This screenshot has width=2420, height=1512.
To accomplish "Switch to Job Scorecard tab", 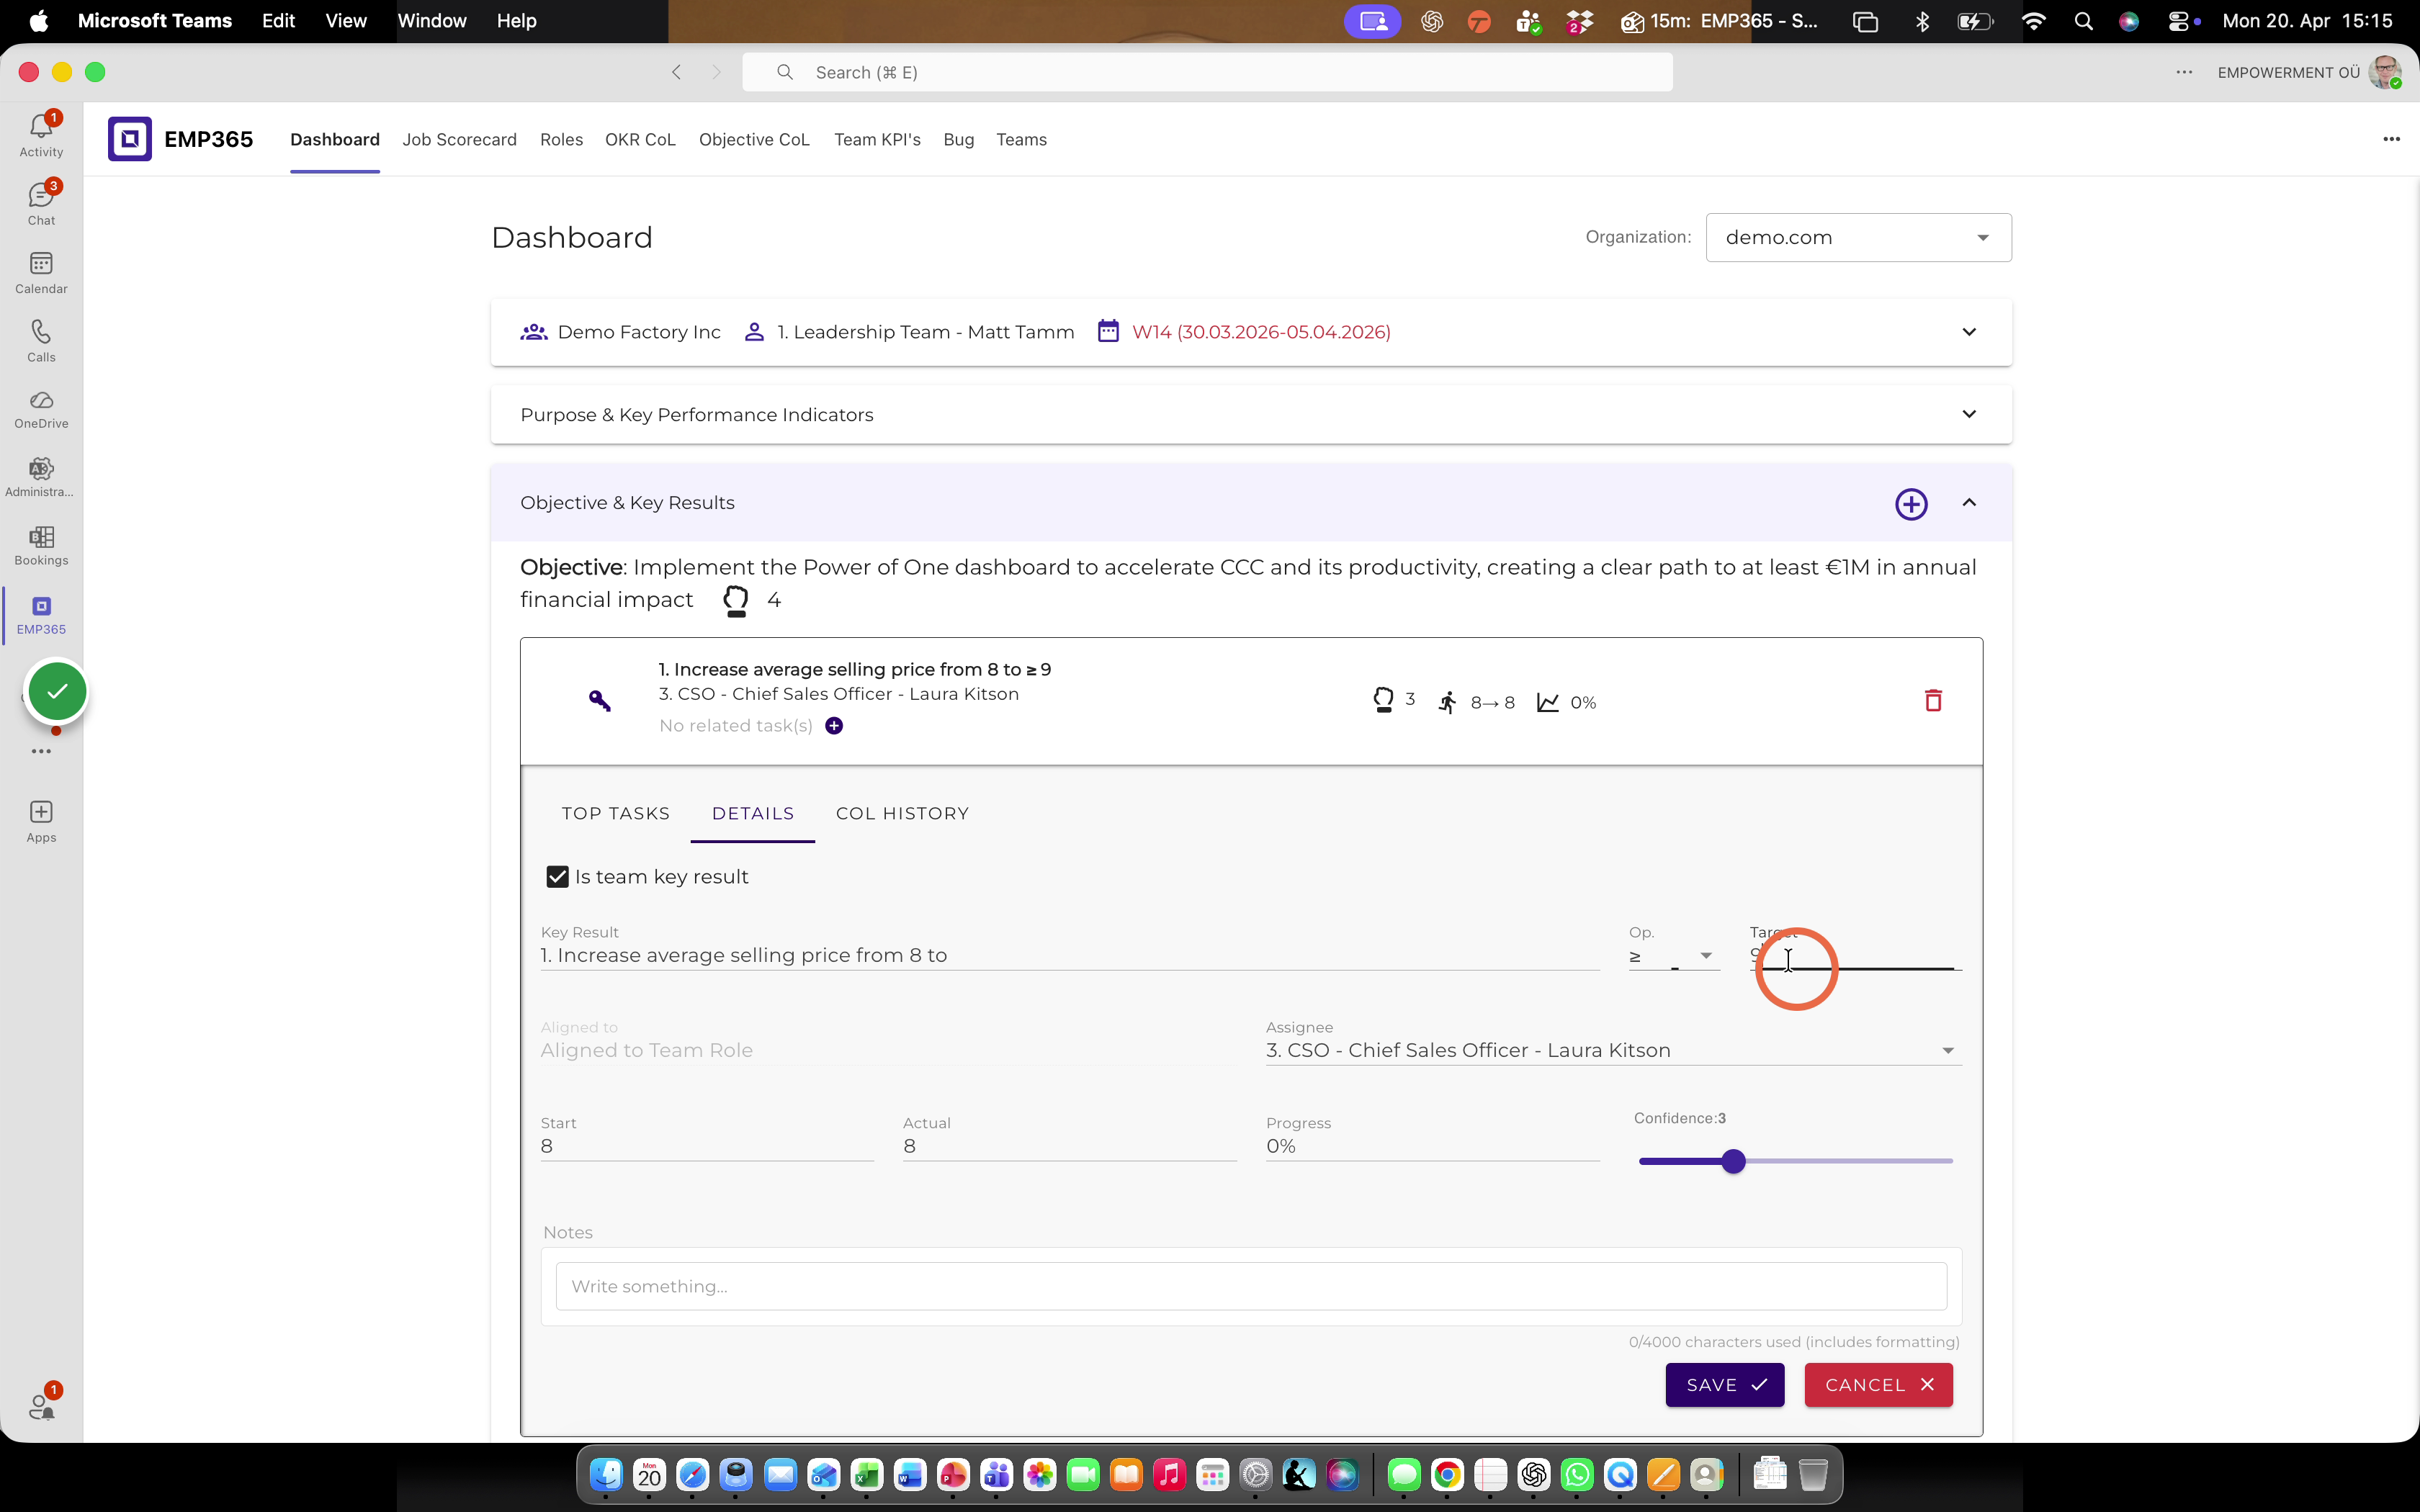I will [459, 140].
